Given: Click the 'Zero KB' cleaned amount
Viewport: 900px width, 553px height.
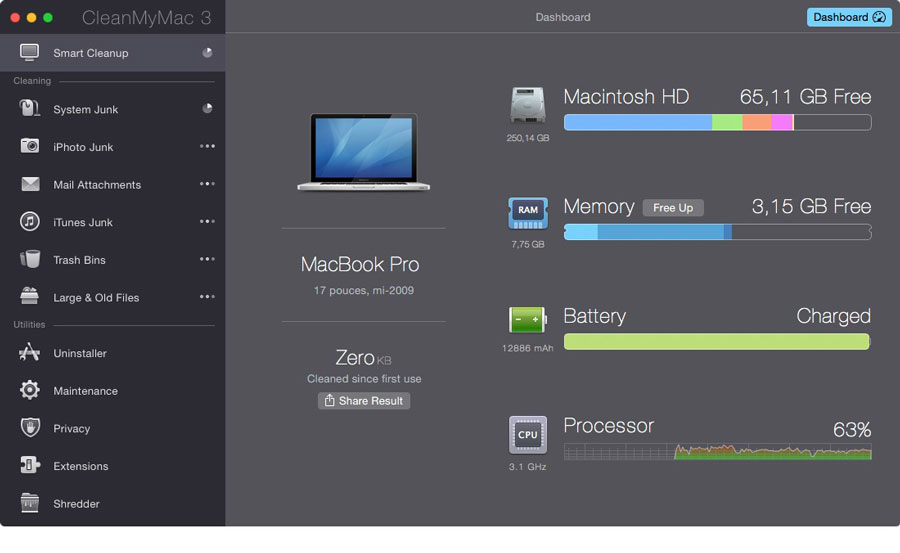Looking at the screenshot, I should coord(363,358).
